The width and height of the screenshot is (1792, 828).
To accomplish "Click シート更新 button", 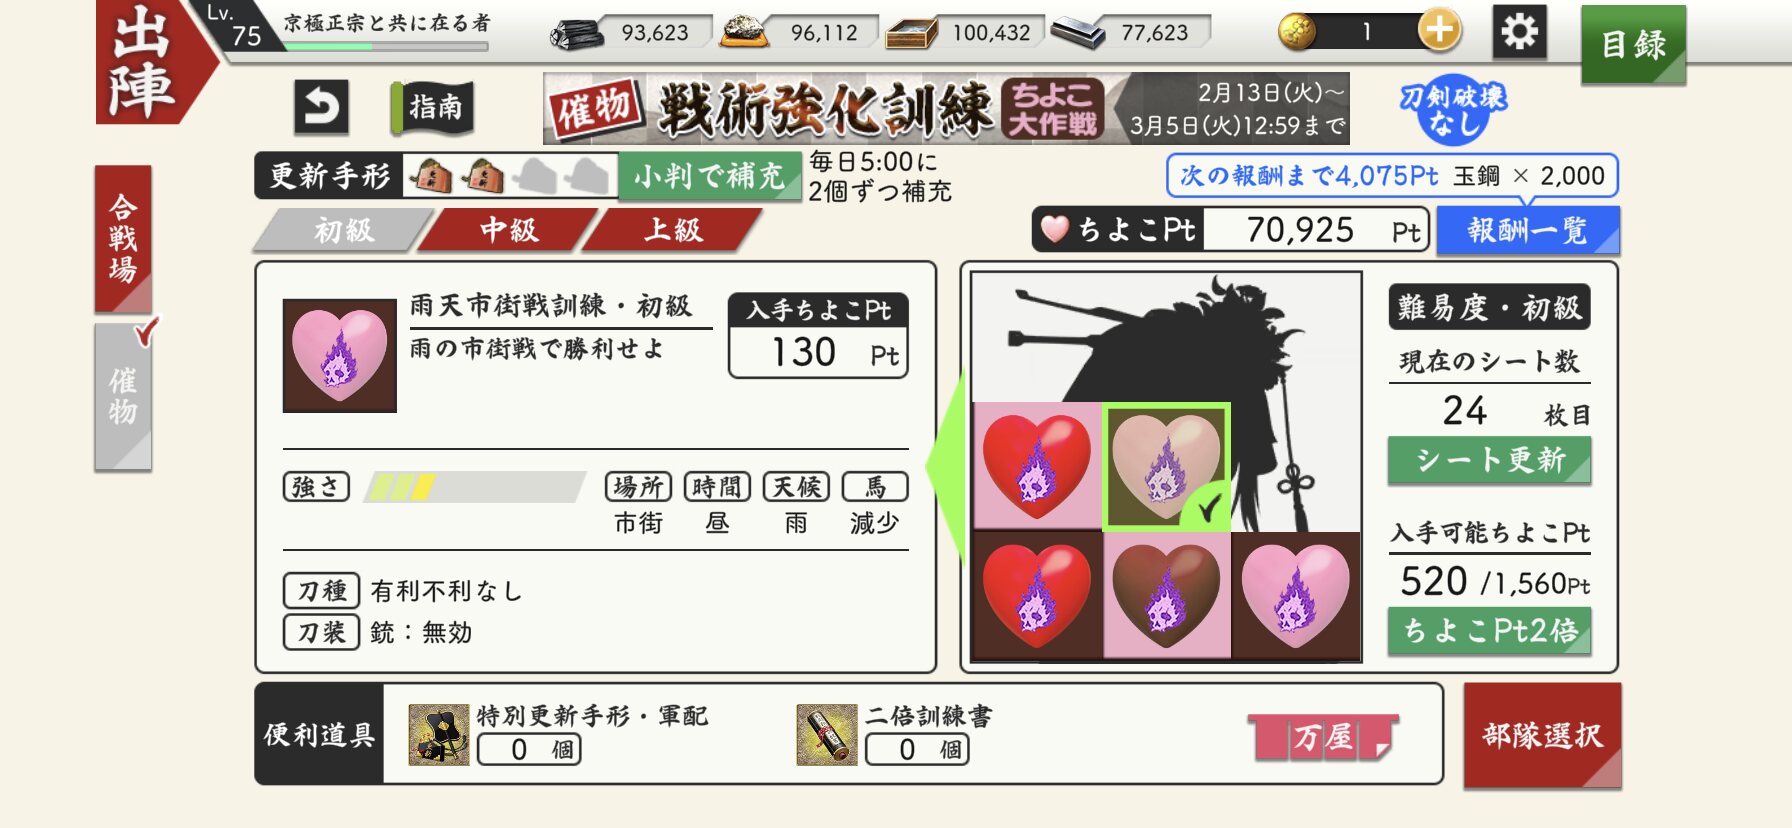I will (x=1489, y=460).
